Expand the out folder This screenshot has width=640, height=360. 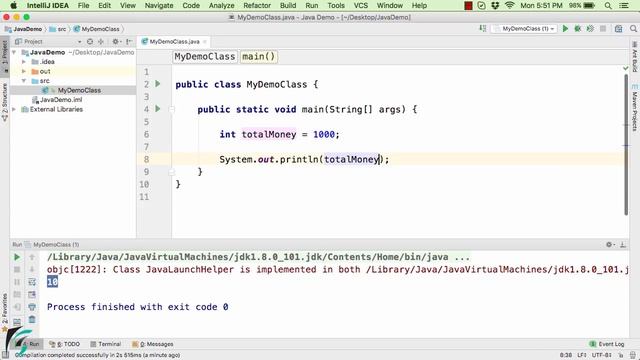(x=24, y=71)
